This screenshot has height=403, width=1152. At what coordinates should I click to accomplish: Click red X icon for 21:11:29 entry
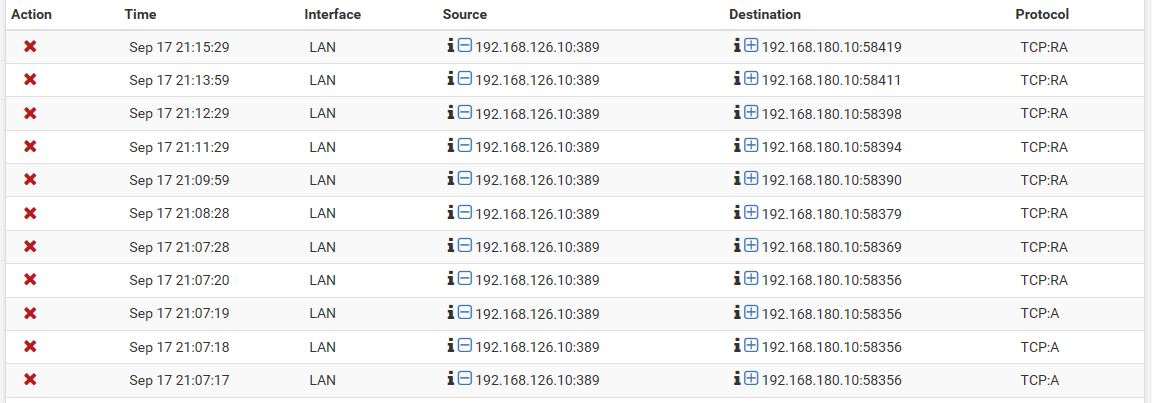click(30, 146)
